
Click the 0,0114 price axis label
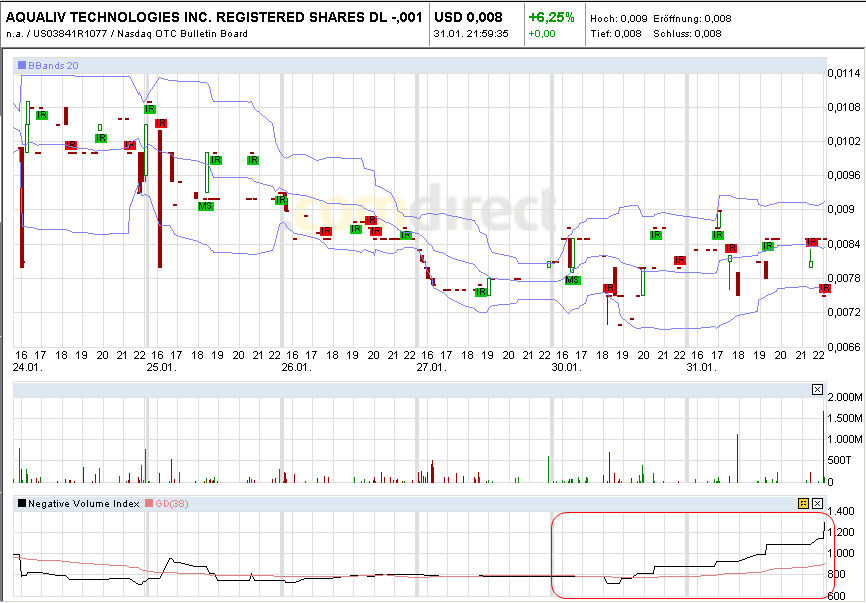(x=843, y=73)
